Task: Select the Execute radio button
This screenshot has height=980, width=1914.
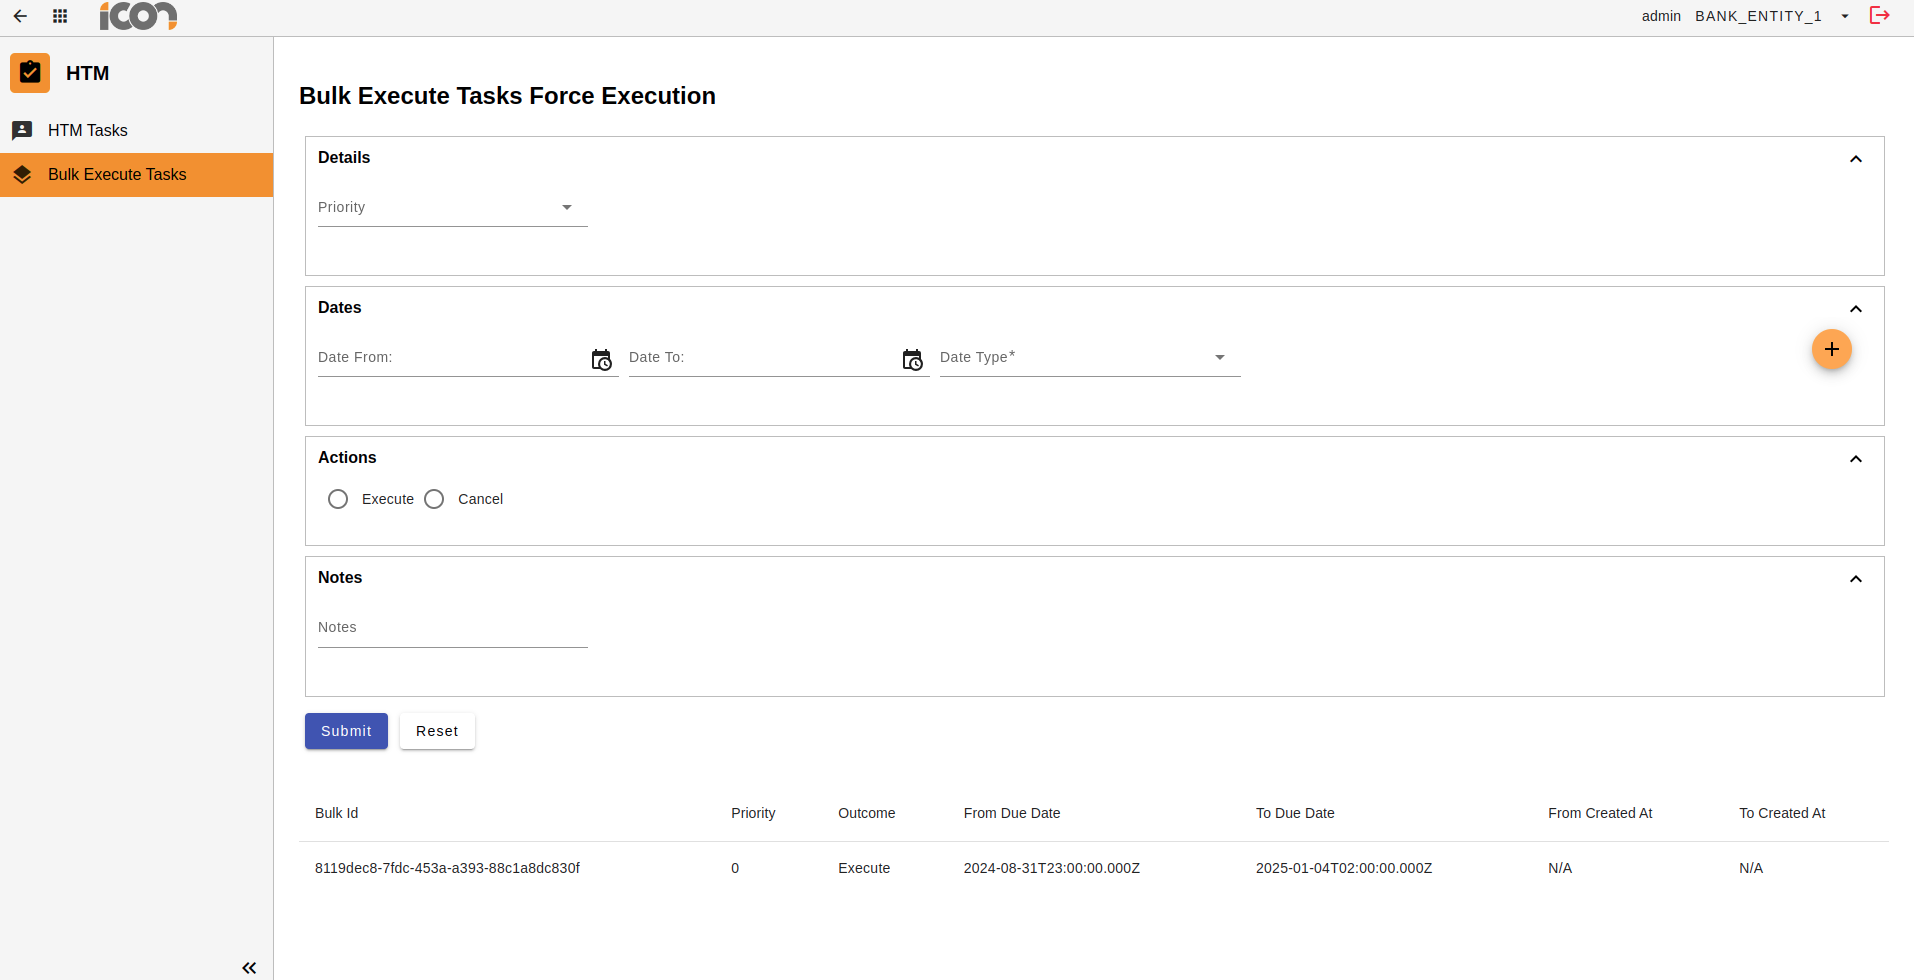Action: click(338, 499)
